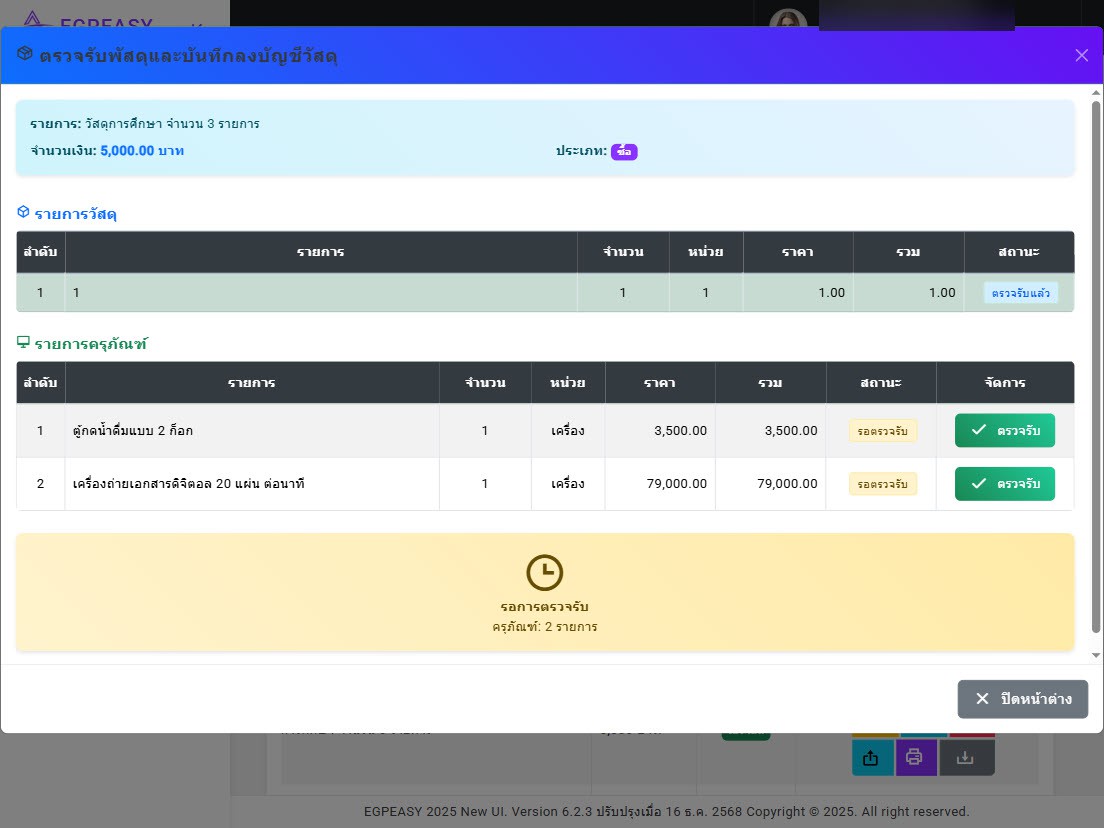This screenshot has height=828, width=1104.
Task: Click the รอตรวจรับ badge for the water dispenser
Action: pos(882,431)
